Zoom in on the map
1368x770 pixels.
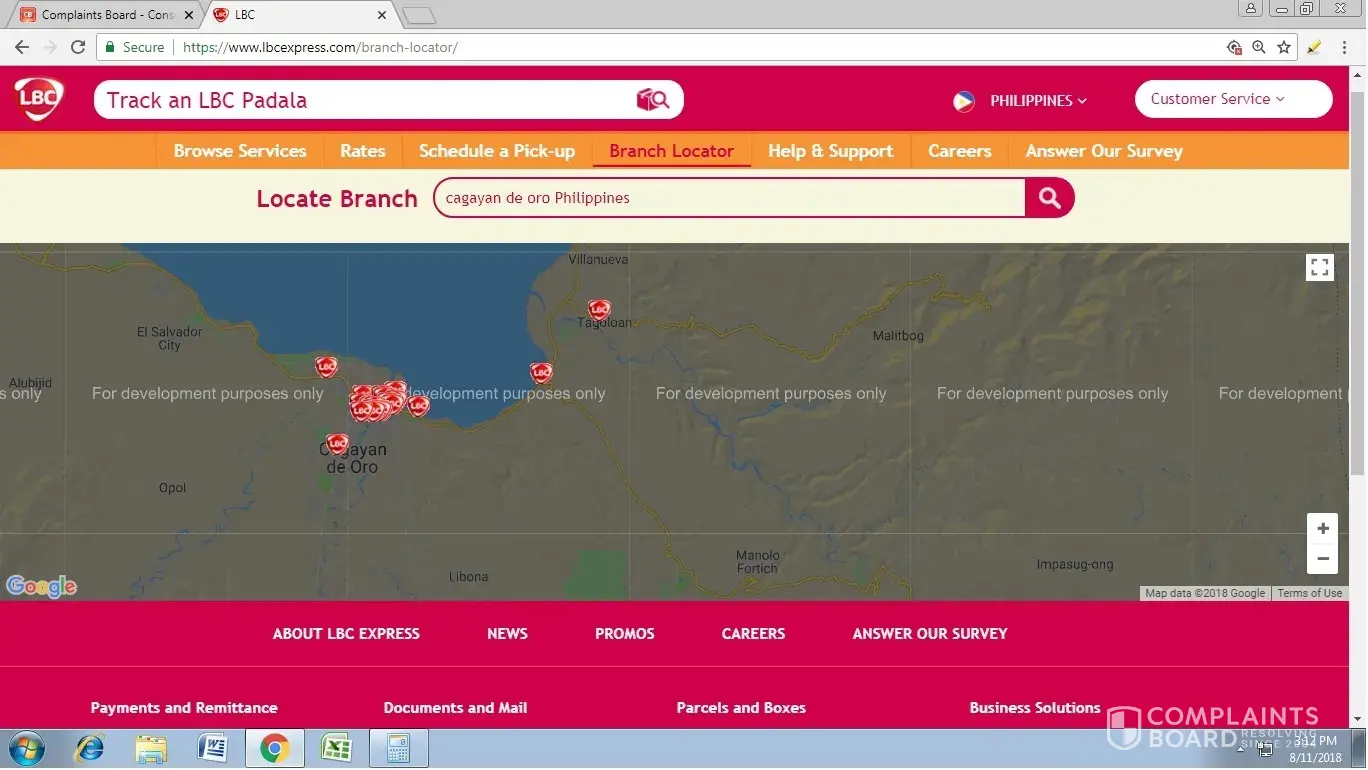pyautogui.click(x=1322, y=529)
